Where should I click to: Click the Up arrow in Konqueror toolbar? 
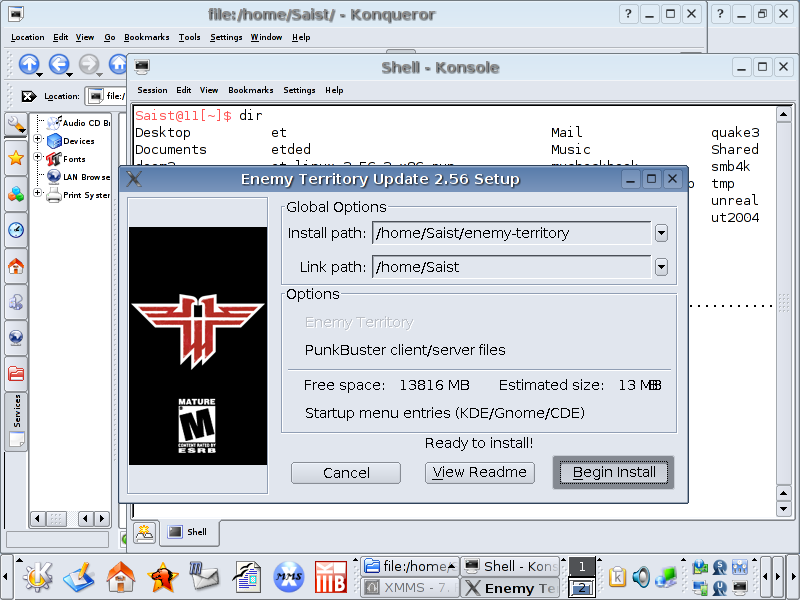coord(28,65)
